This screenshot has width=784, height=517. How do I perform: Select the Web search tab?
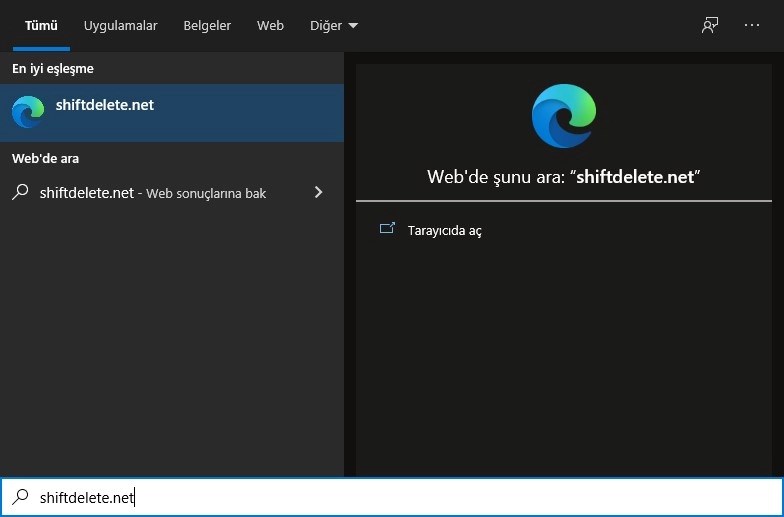[270, 26]
